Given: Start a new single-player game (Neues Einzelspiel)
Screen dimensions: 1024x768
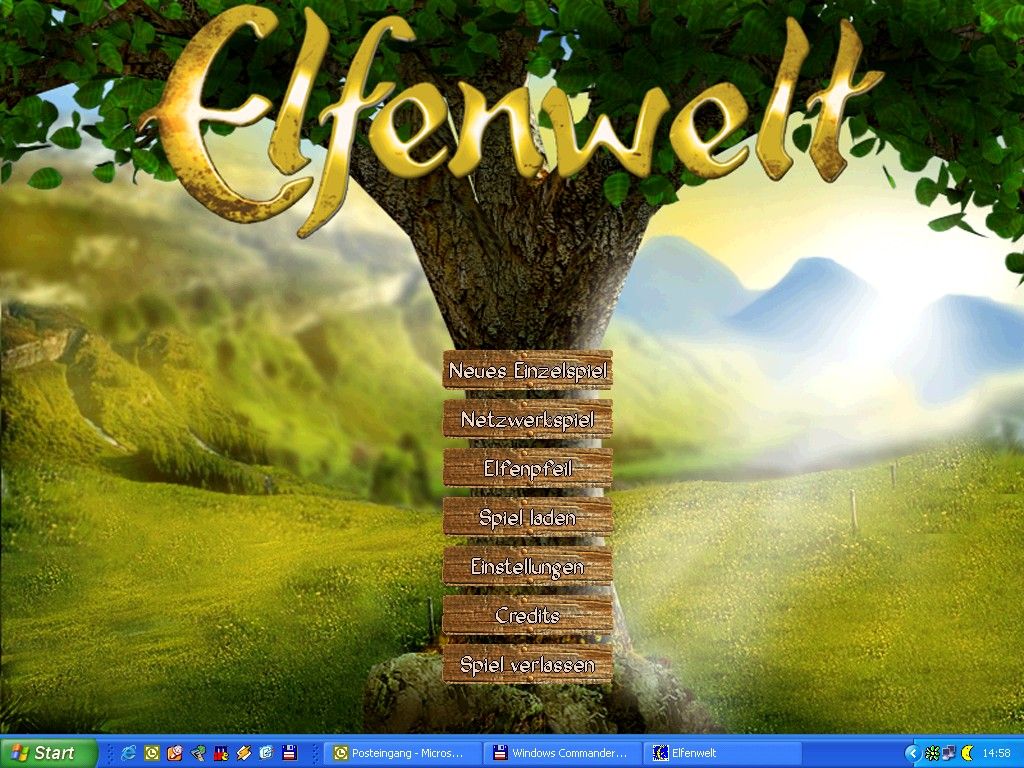Looking at the screenshot, I should 527,370.
